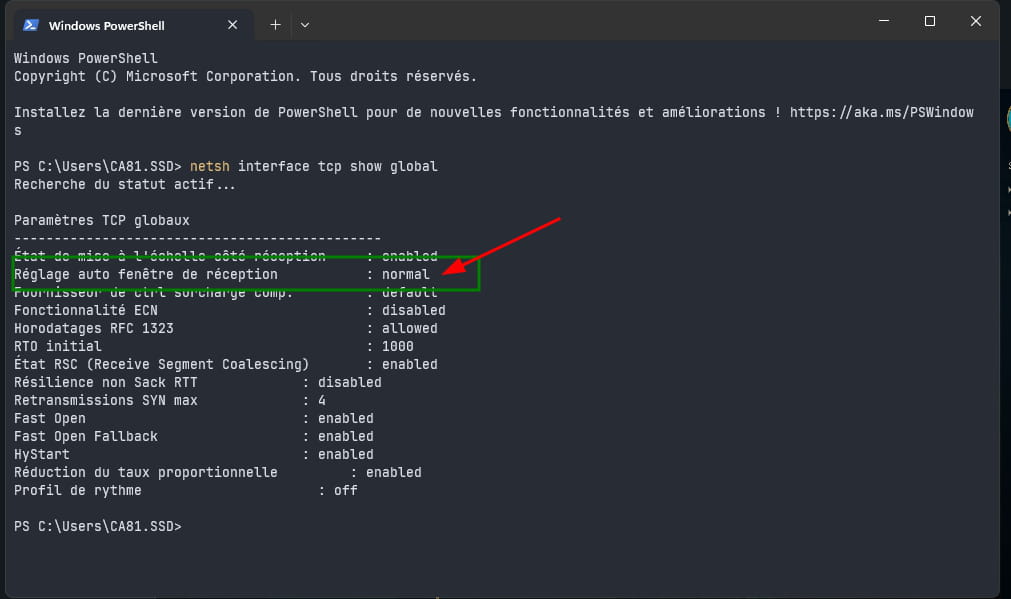Click 'Installez la dernière version de PowerShell' text
Screen dimensions: 1011x599
tap(186, 113)
